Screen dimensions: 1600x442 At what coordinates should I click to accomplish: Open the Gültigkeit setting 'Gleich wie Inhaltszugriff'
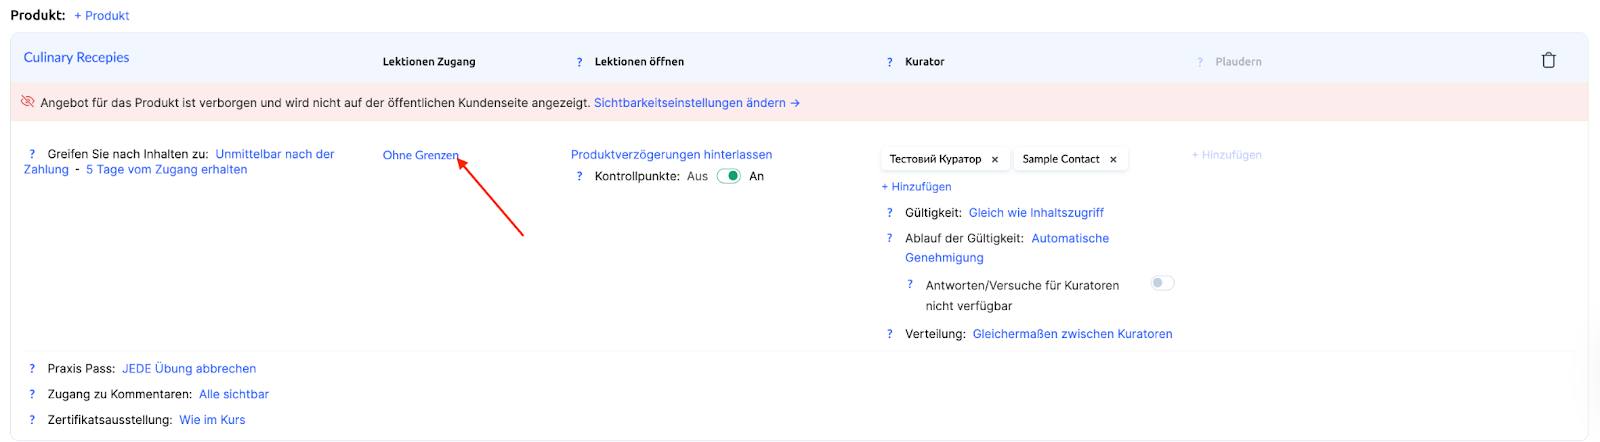(x=1036, y=213)
